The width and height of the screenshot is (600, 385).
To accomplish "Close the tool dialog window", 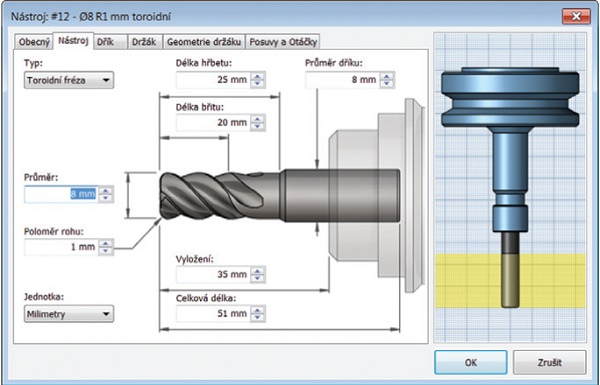I will 576,16.
